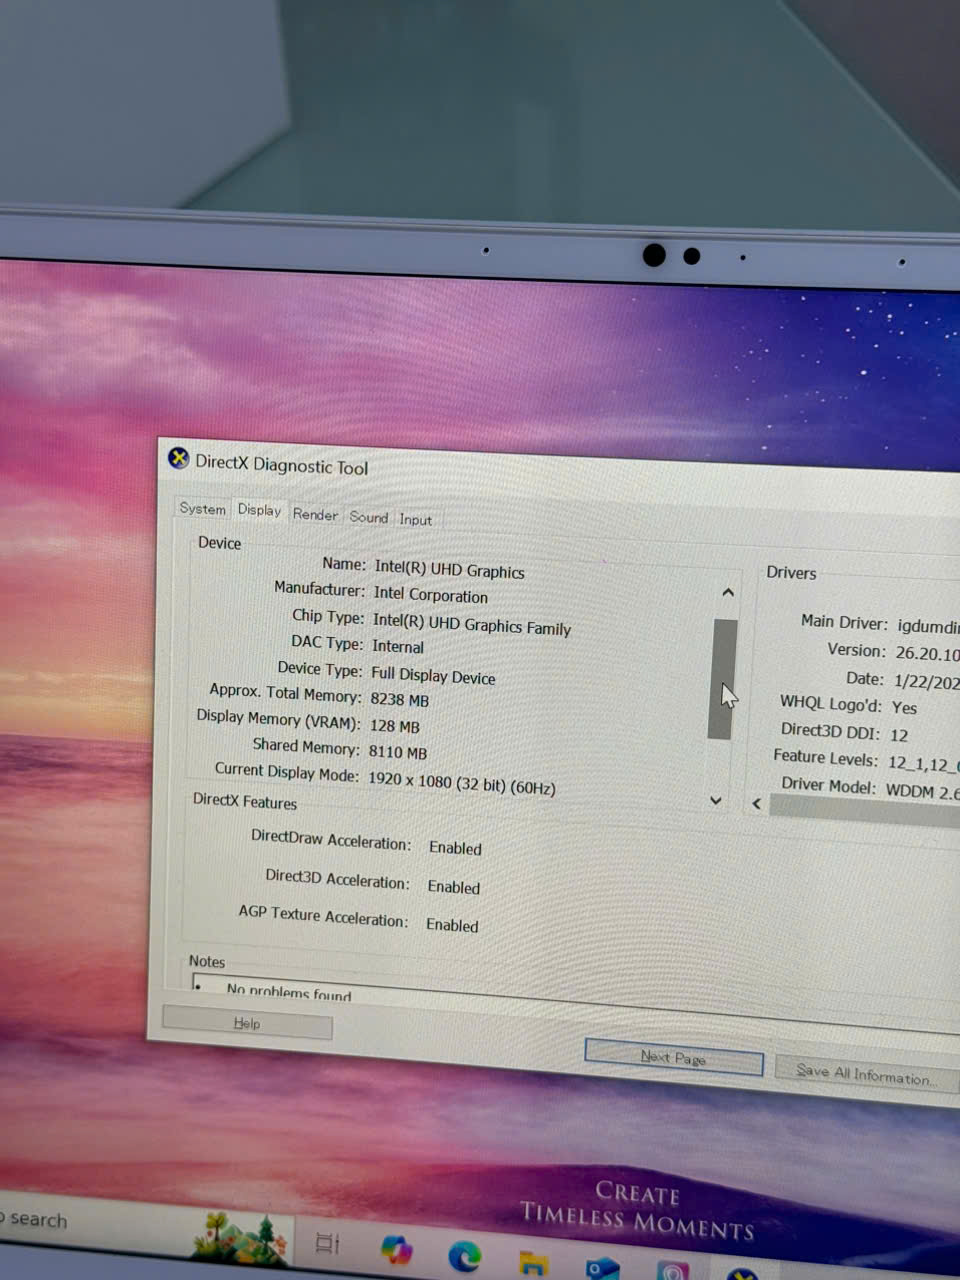The width and height of the screenshot is (960, 1280).
Task: Click the WHQL Logo'd "Yes" value
Action: [904, 707]
